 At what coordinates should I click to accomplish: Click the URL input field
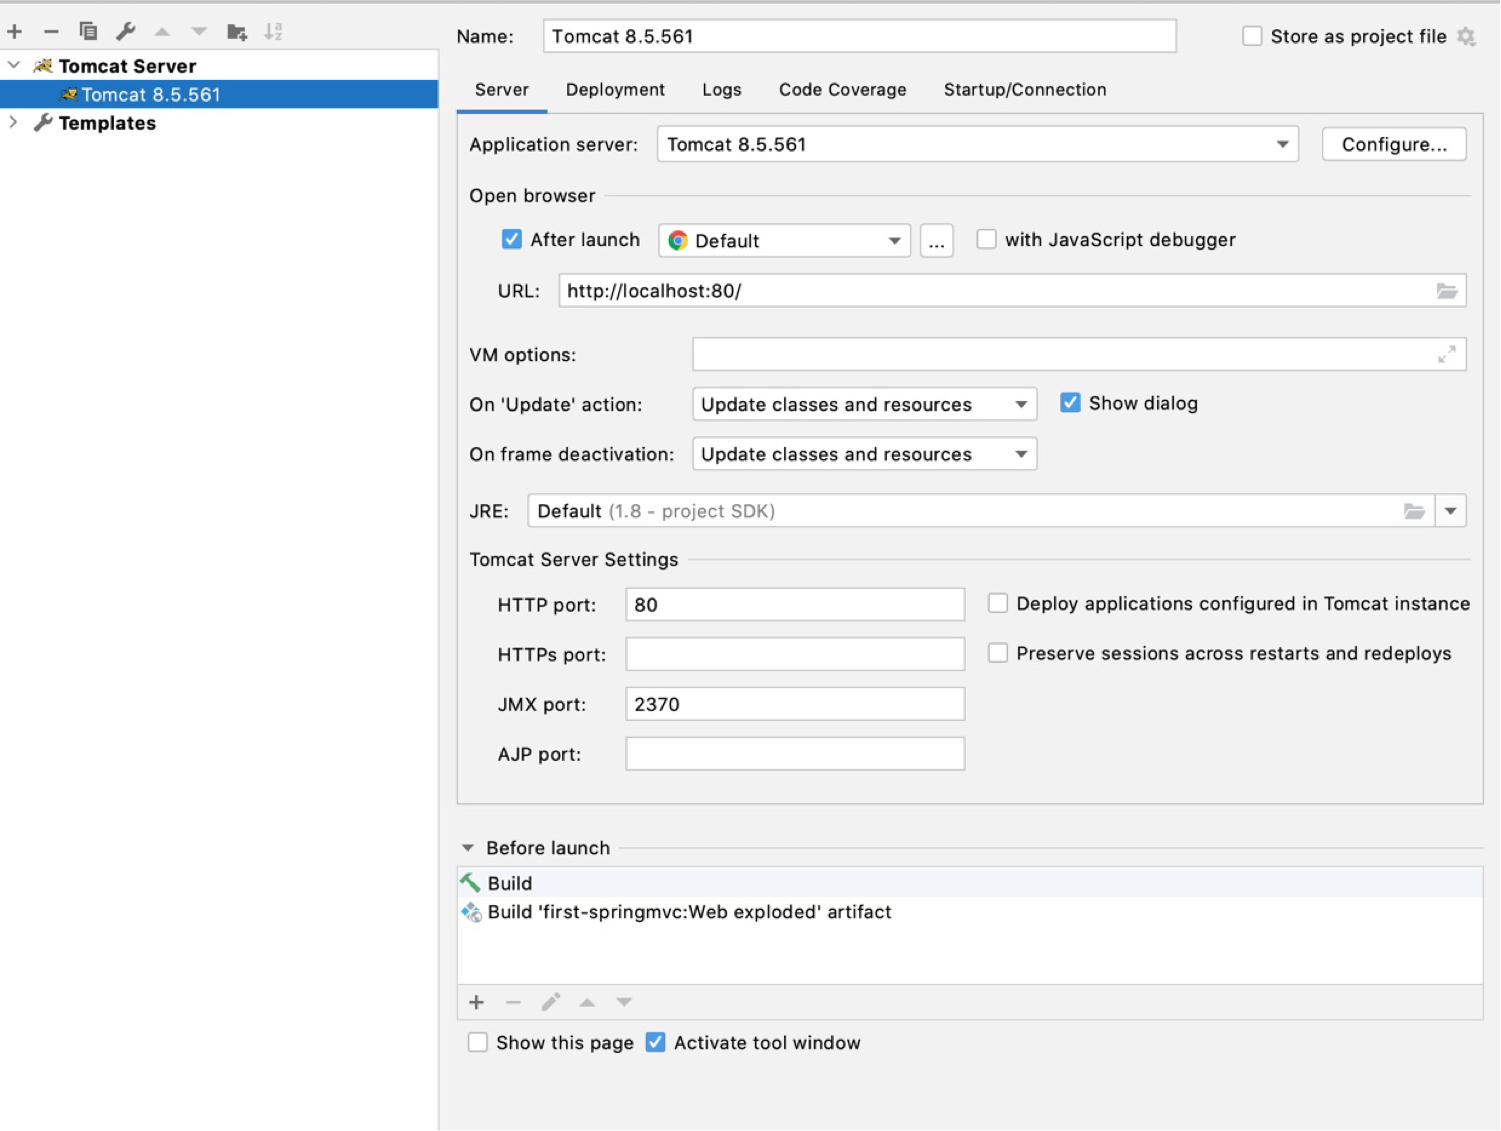pyautogui.click(x=1012, y=291)
